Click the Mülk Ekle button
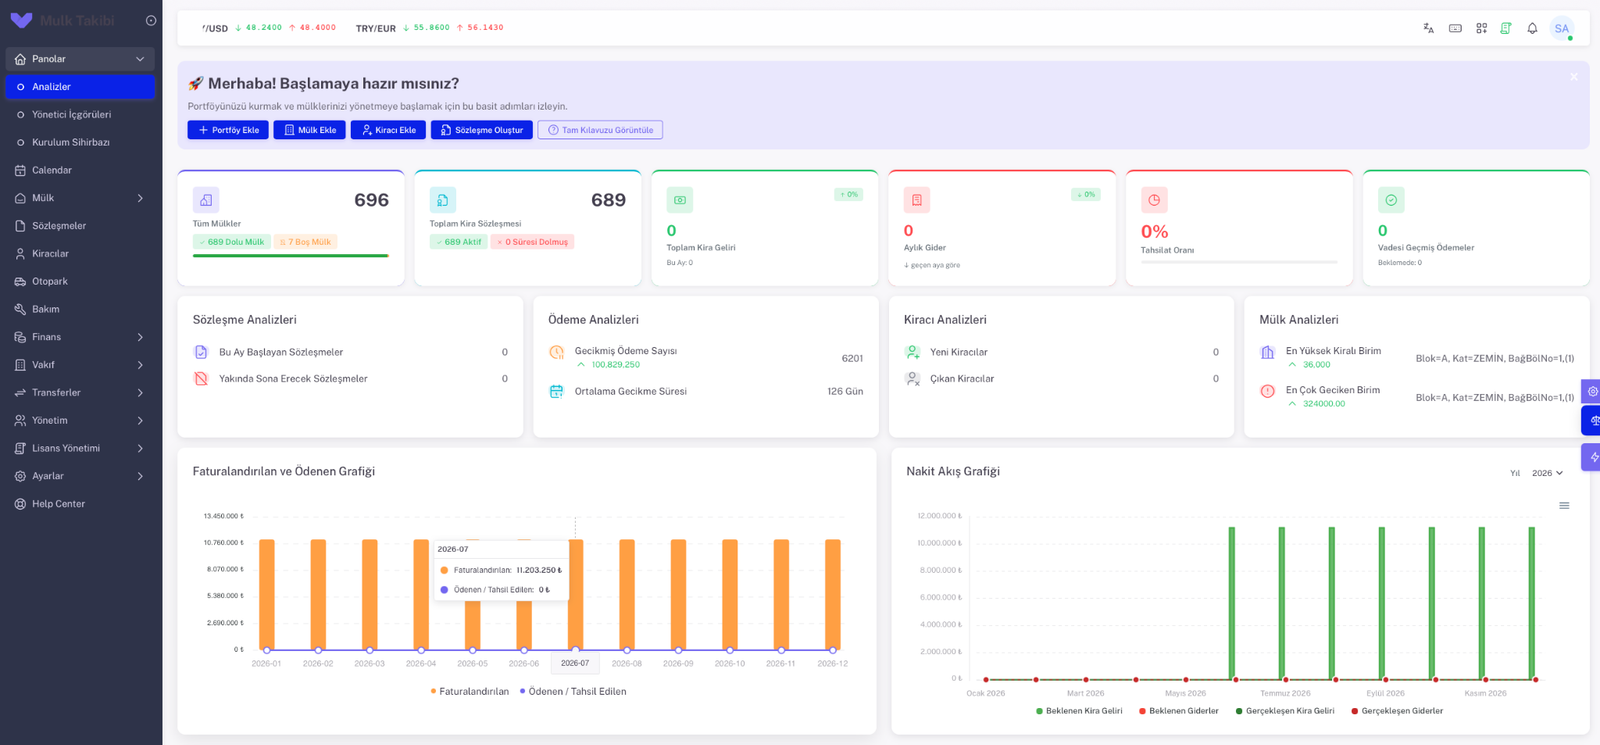This screenshot has height=745, width=1600. coord(310,130)
